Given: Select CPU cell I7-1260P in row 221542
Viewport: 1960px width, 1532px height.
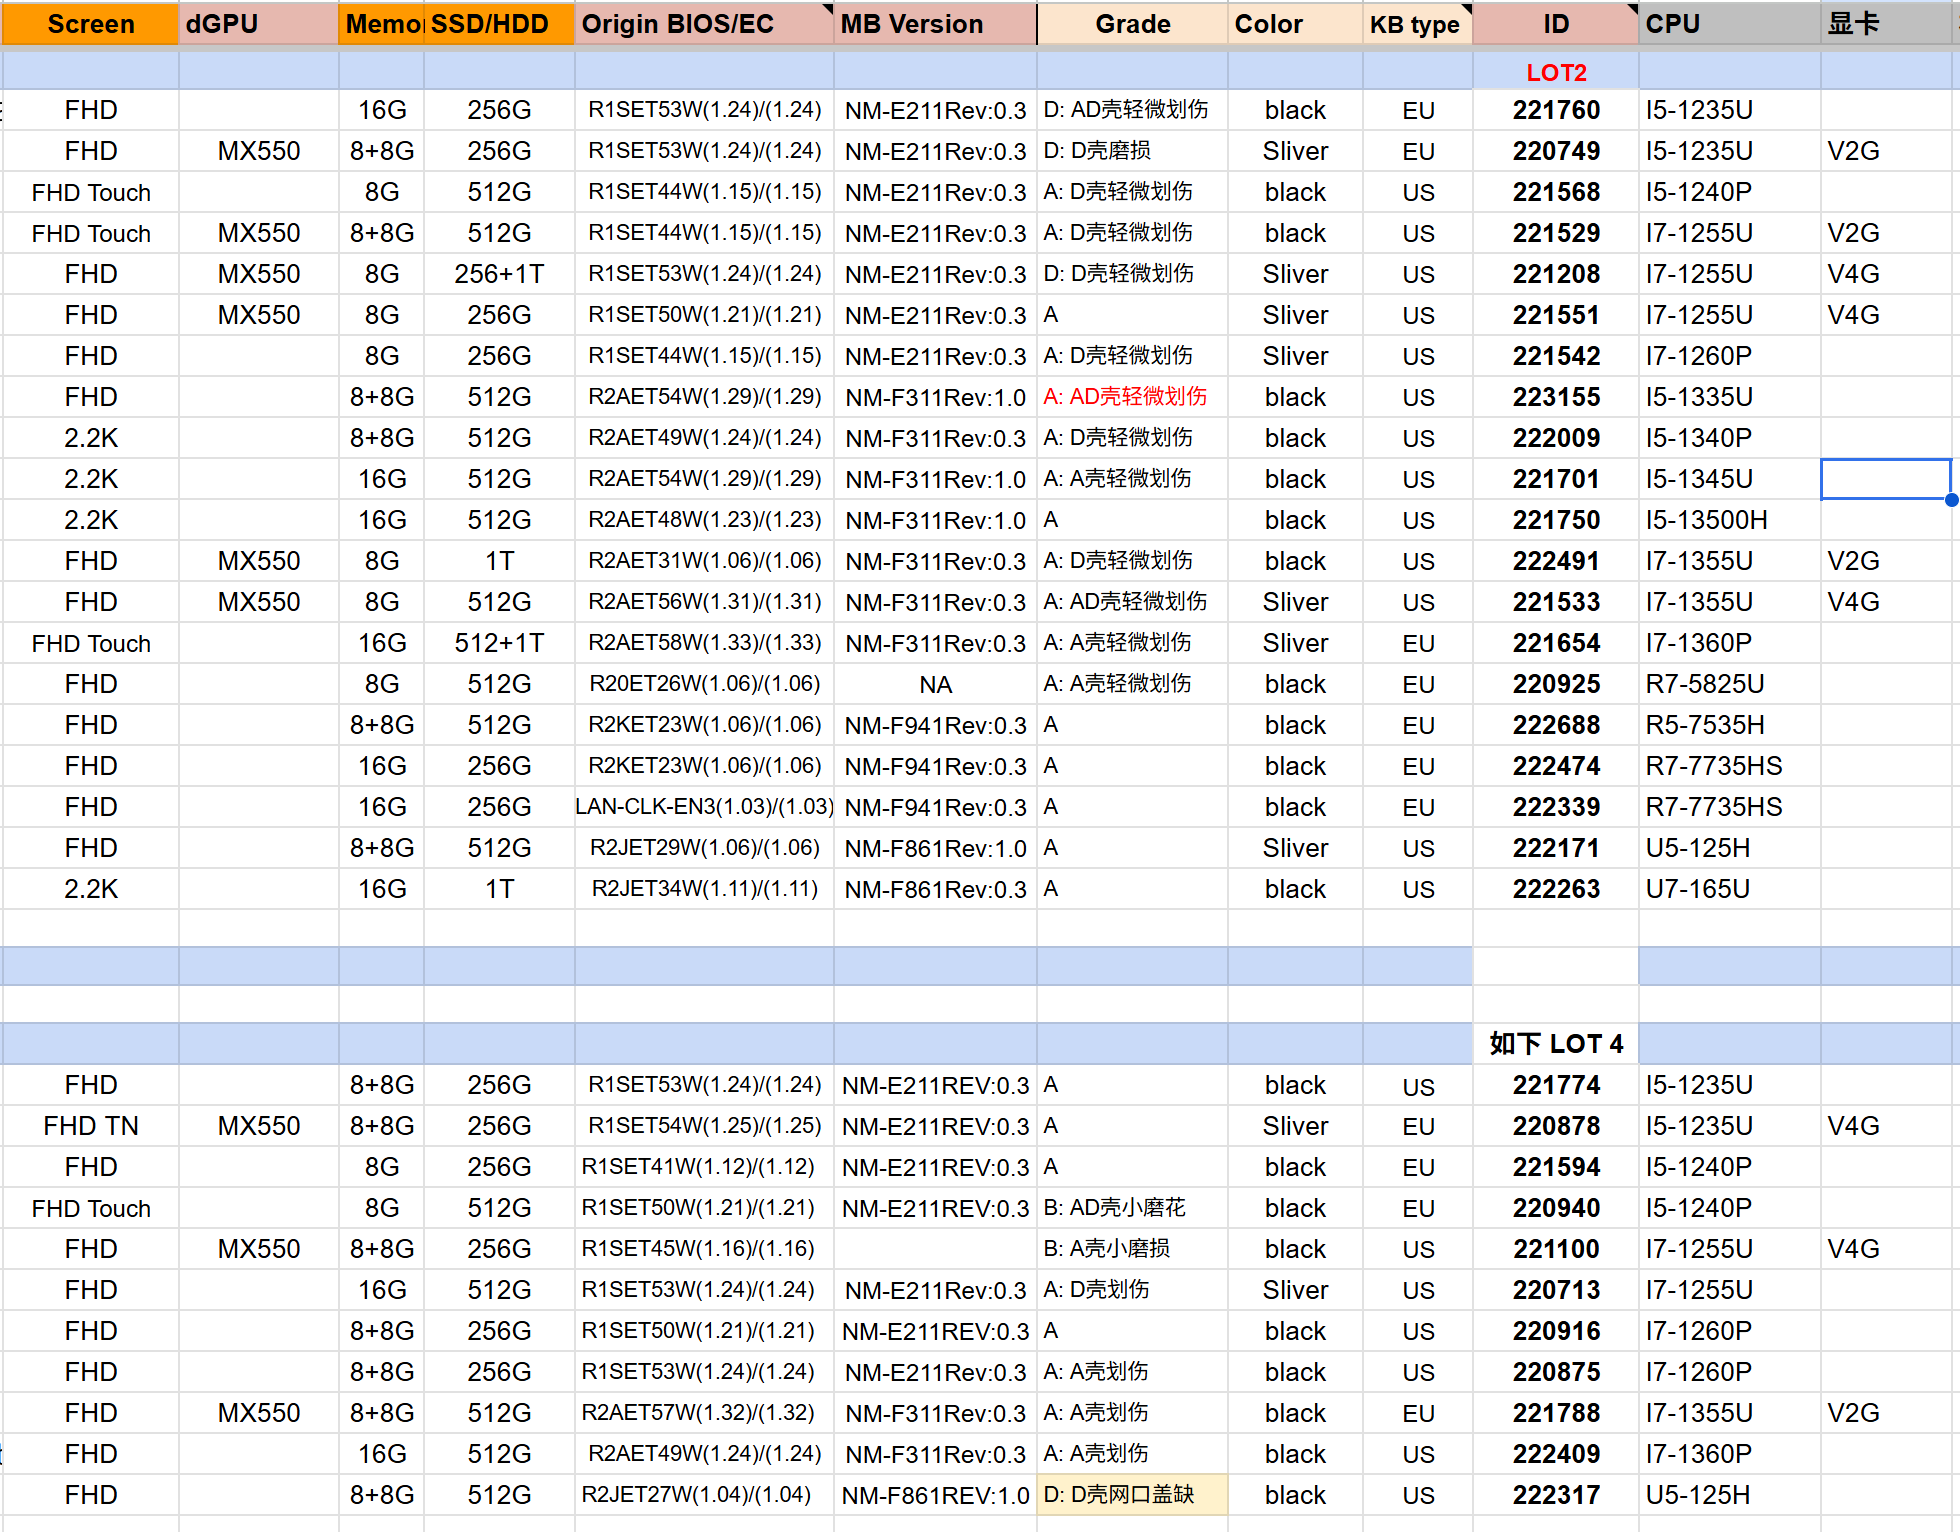Looking at the screenshot, I should 1729,356.
